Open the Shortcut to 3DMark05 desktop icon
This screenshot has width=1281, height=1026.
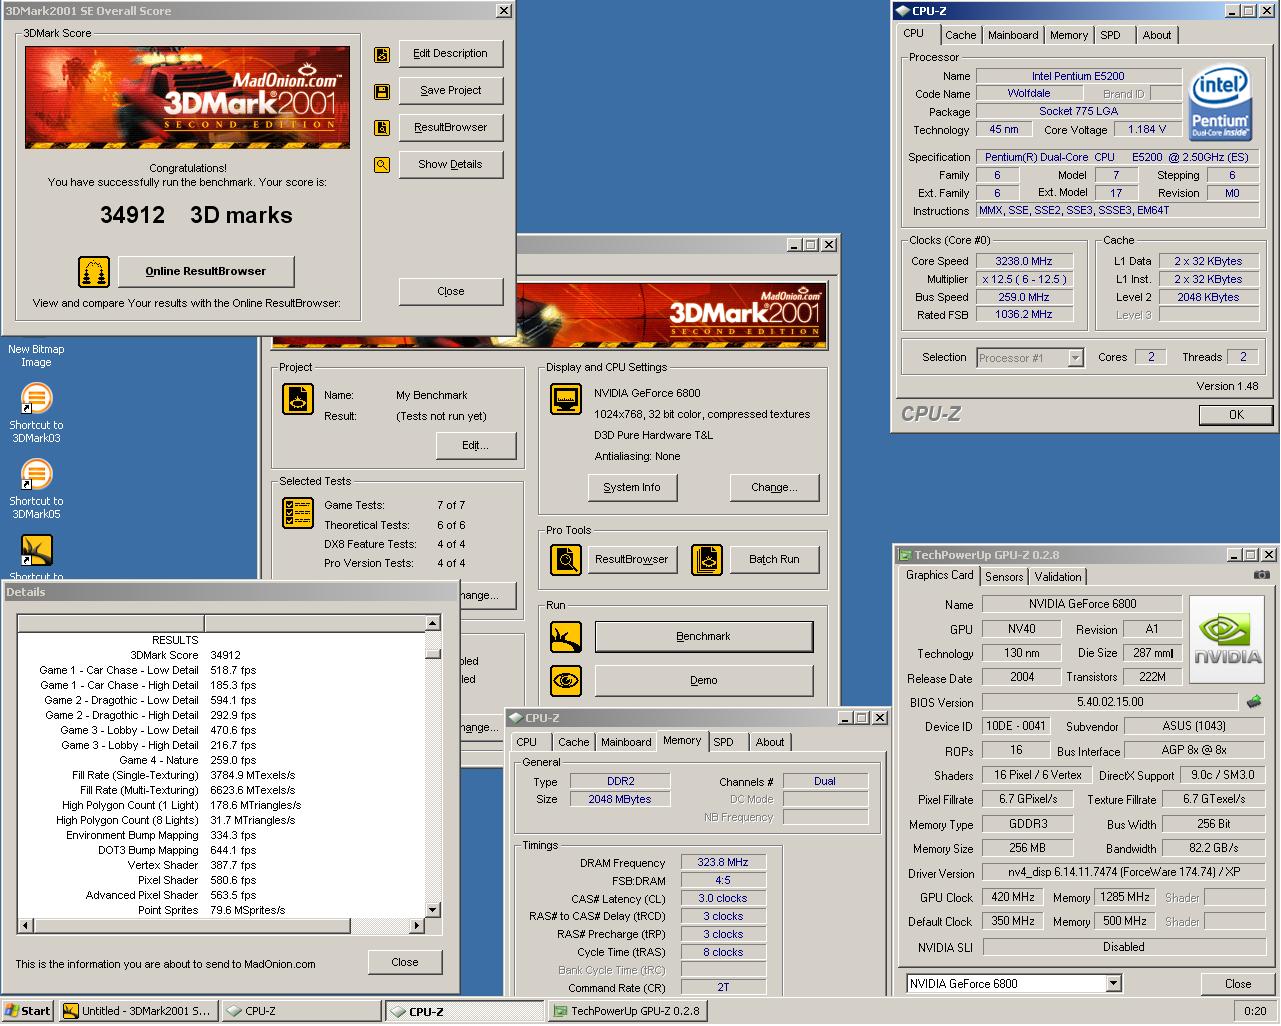click(36, 489)
